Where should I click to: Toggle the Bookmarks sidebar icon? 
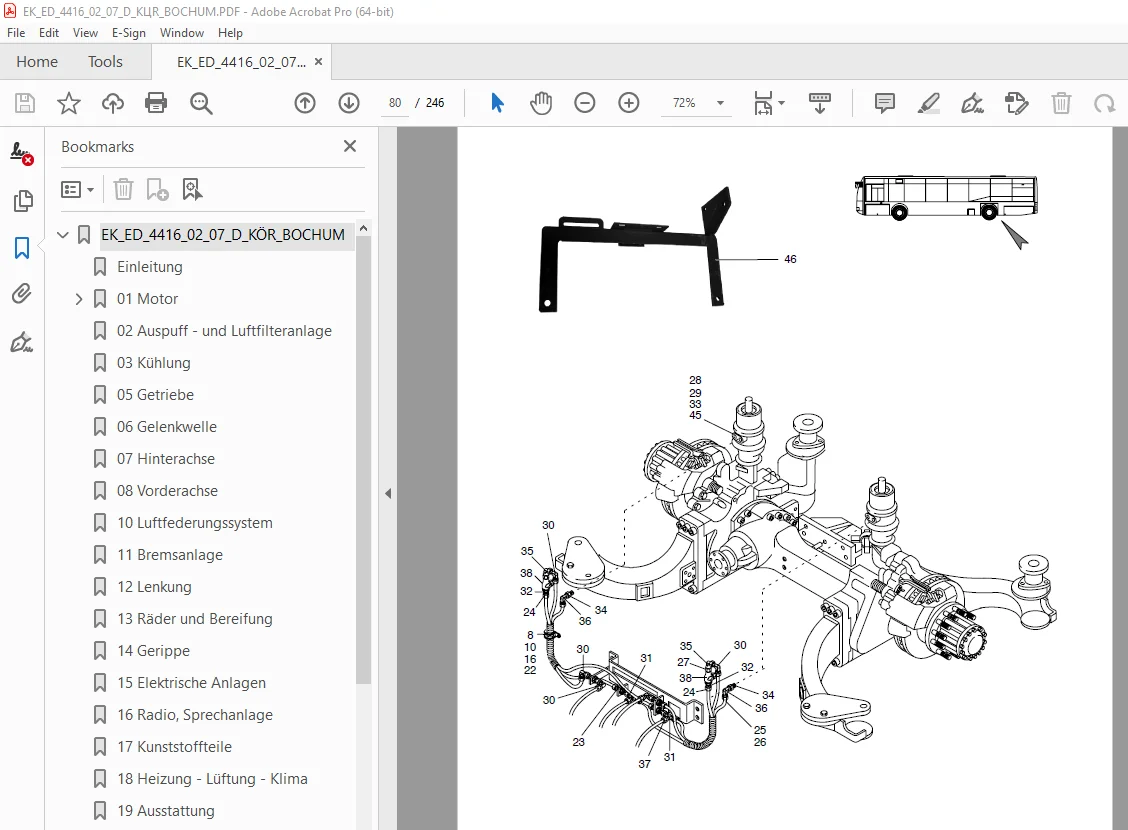pos(22,248)
